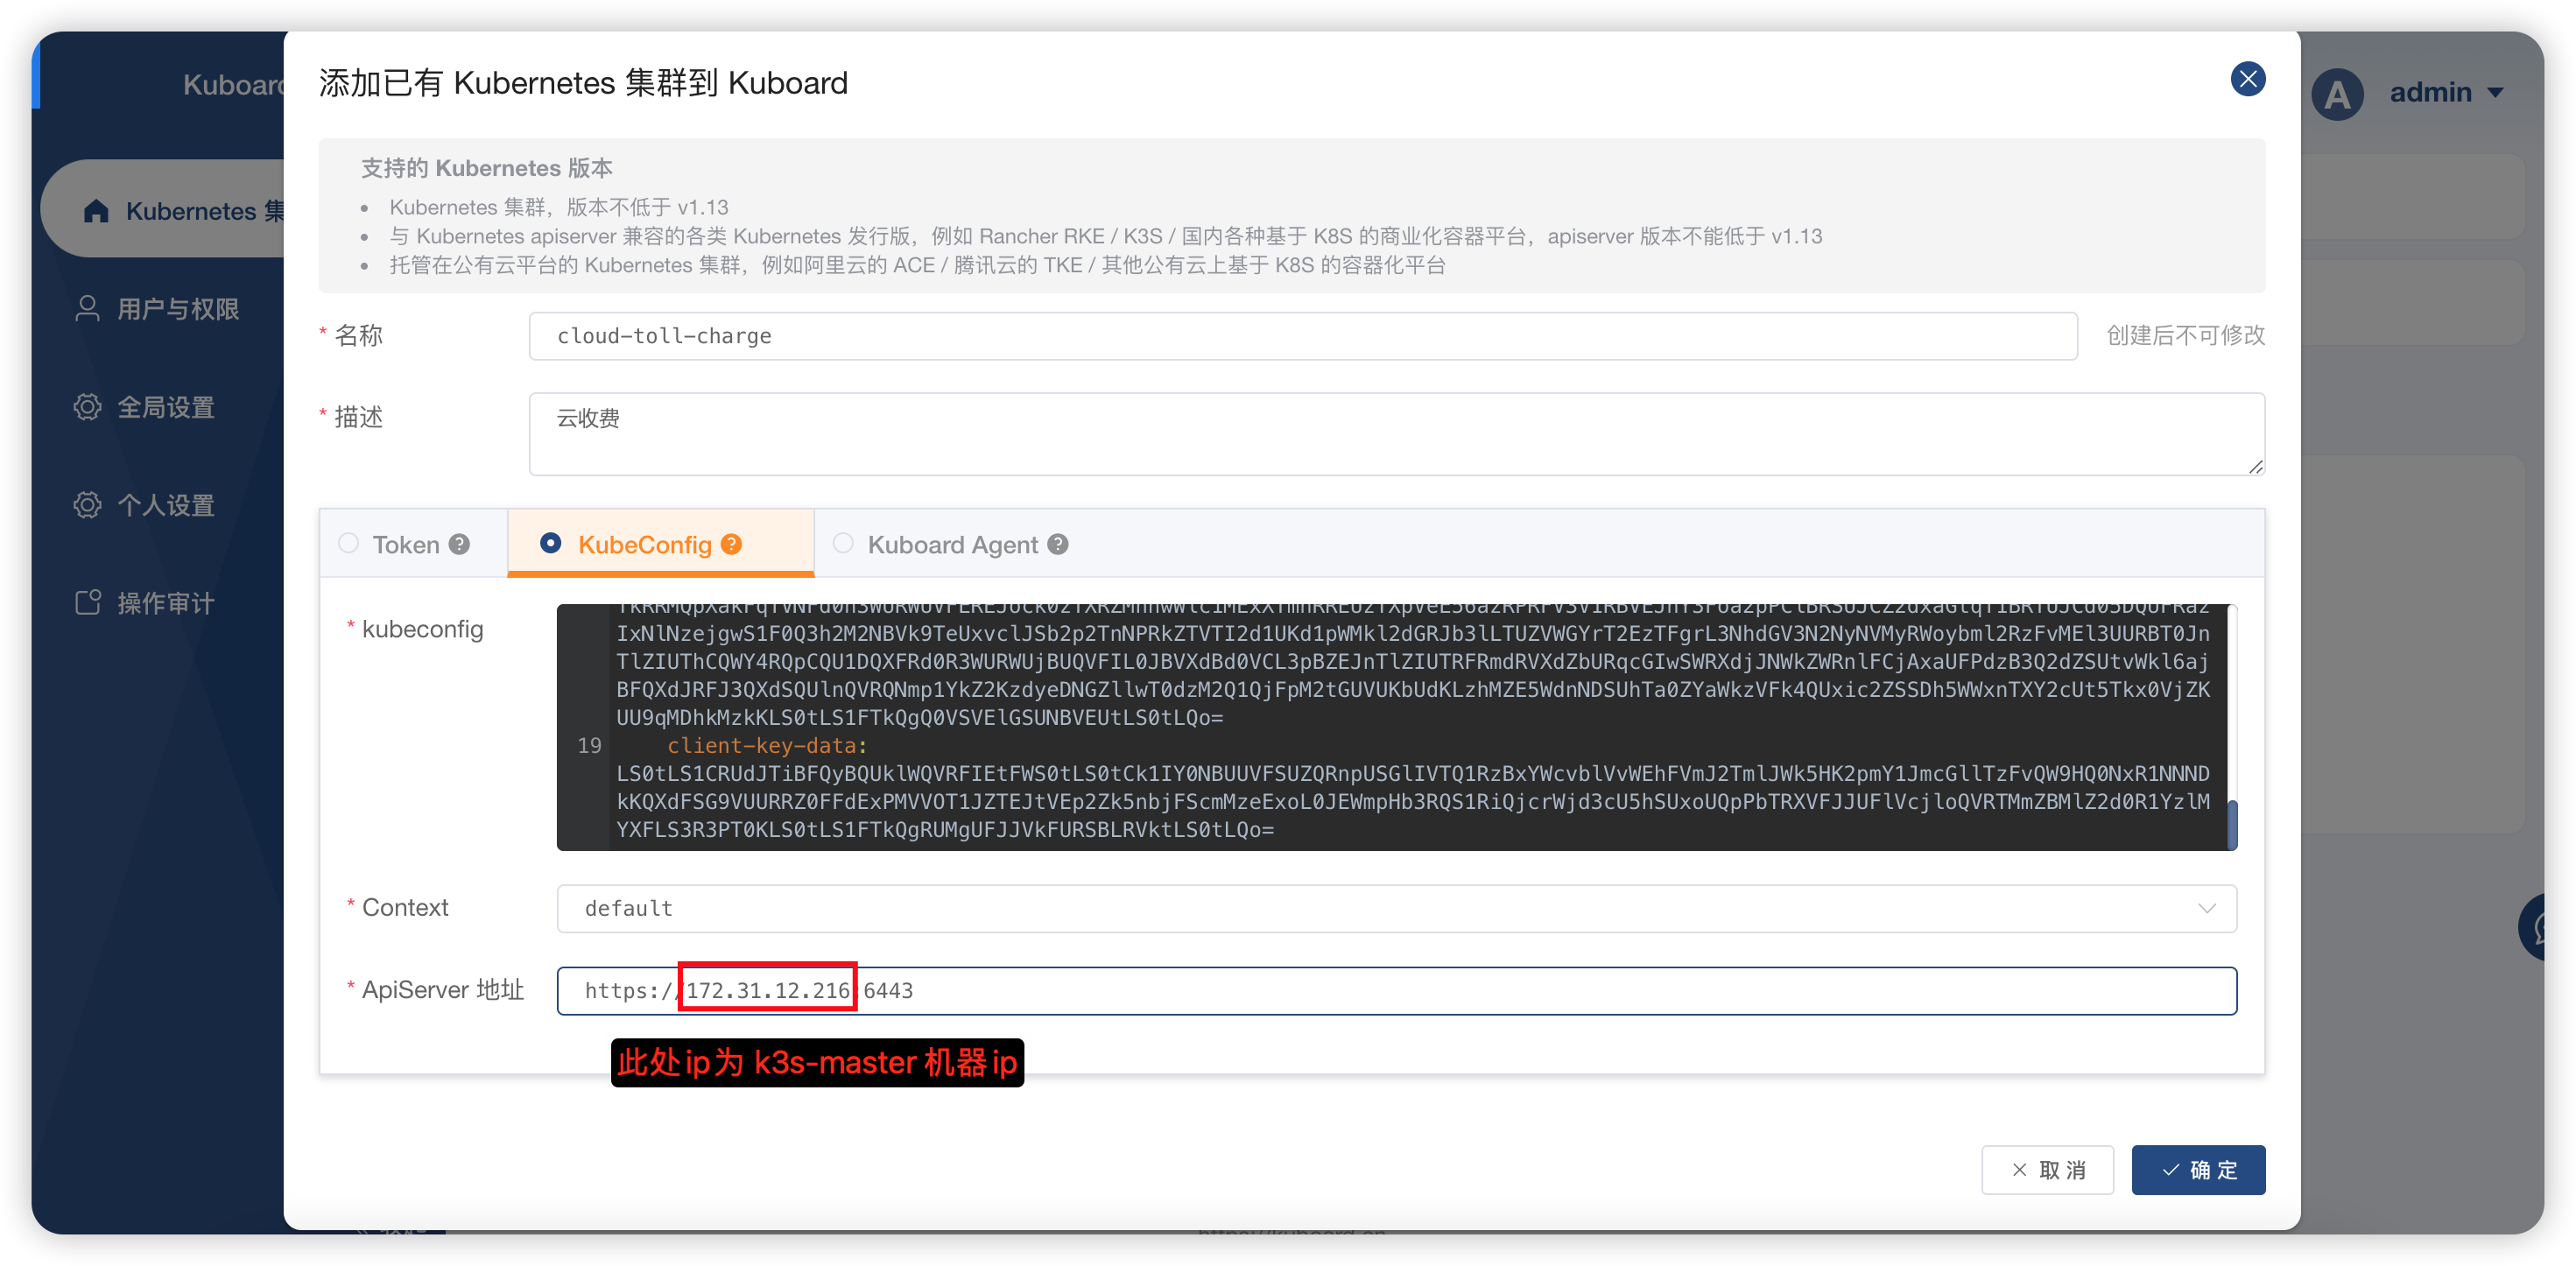This screenshot has width=2576, height=1266.
Task: Select the Kuboard Agent radio button
Action: click(843, 543)
